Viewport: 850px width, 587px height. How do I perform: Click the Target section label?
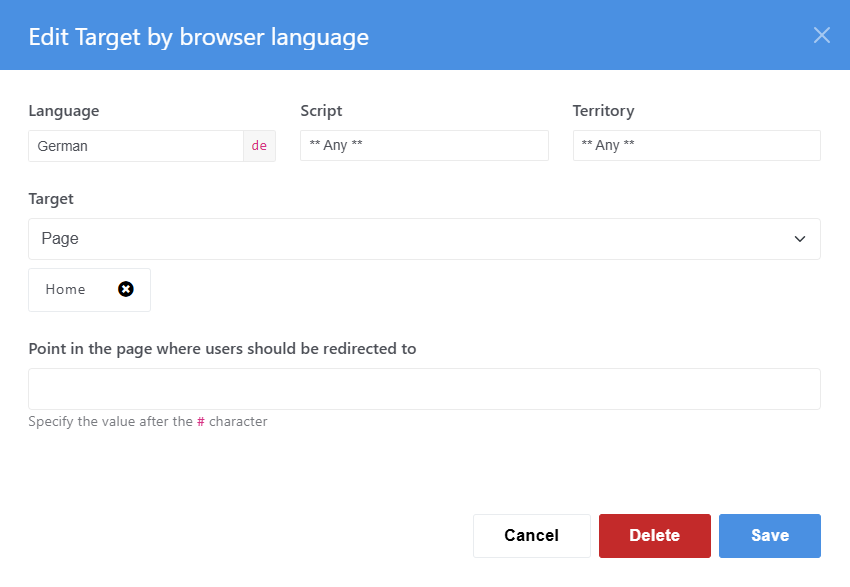(51, 199)
